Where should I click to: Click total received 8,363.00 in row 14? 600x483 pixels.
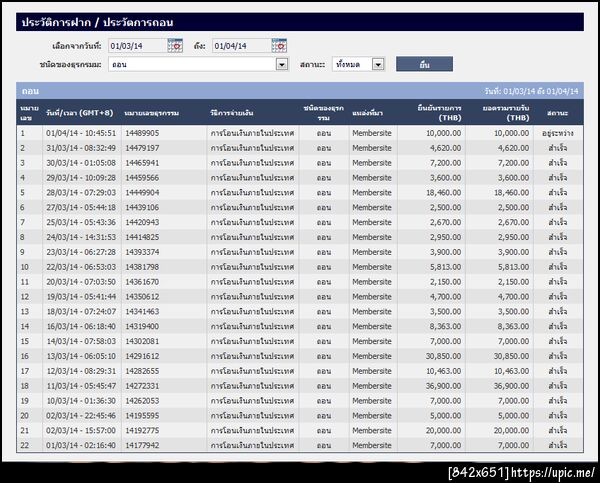514,326
